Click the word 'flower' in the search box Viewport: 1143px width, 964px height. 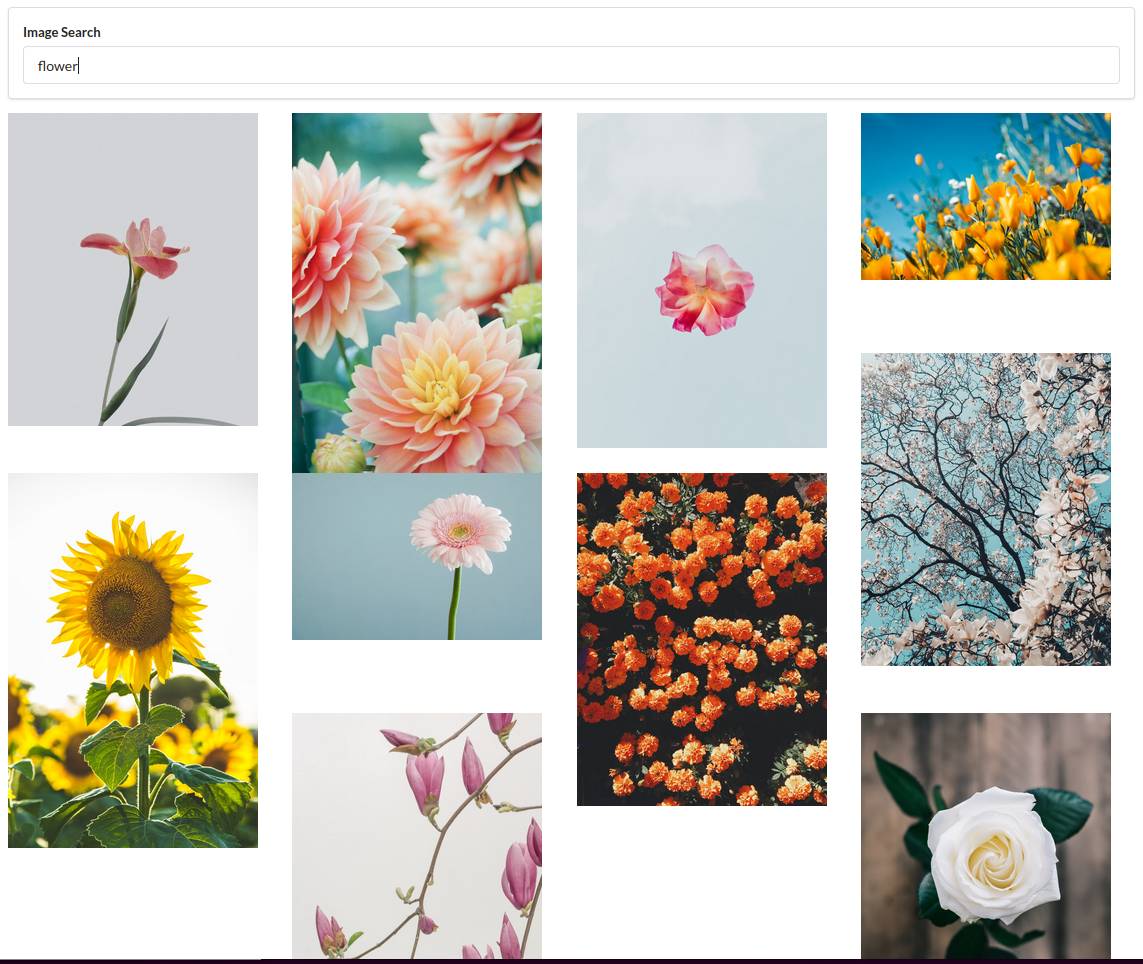pyautogui.click(x=57, y=66)
